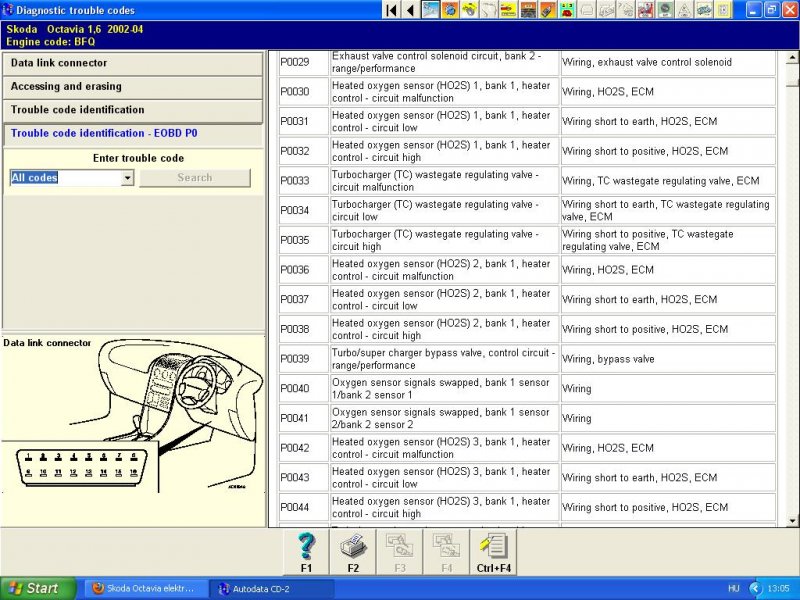
Task: Click the red repair toolbar icon
Action: (x=645, y=10)
